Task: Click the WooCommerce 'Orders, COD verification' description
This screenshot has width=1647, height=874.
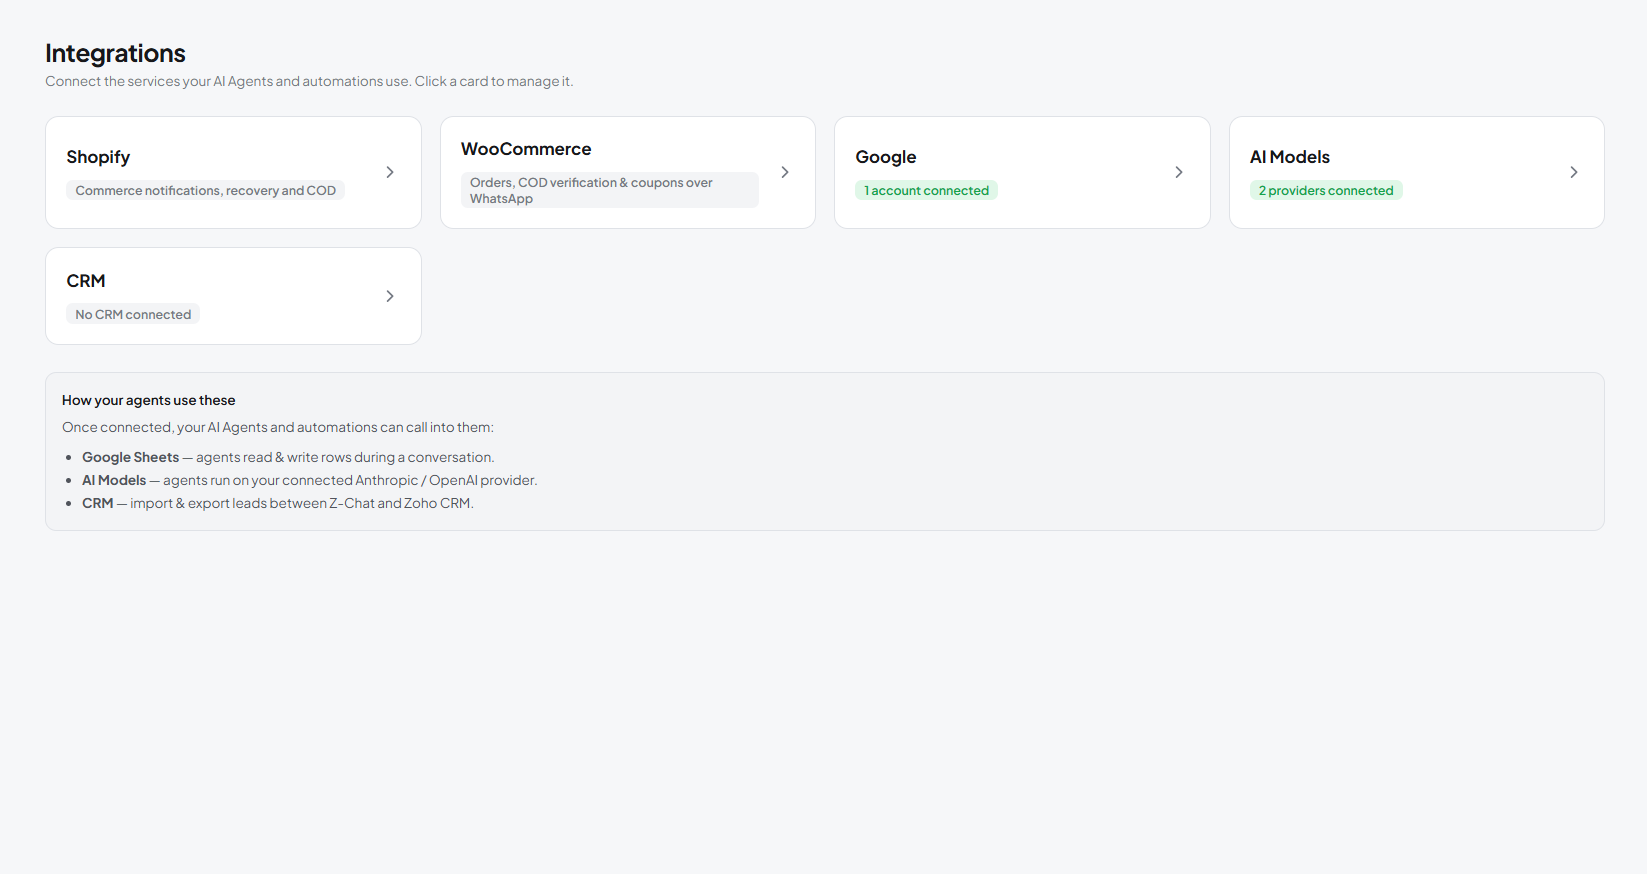Action: coord(610,190)
